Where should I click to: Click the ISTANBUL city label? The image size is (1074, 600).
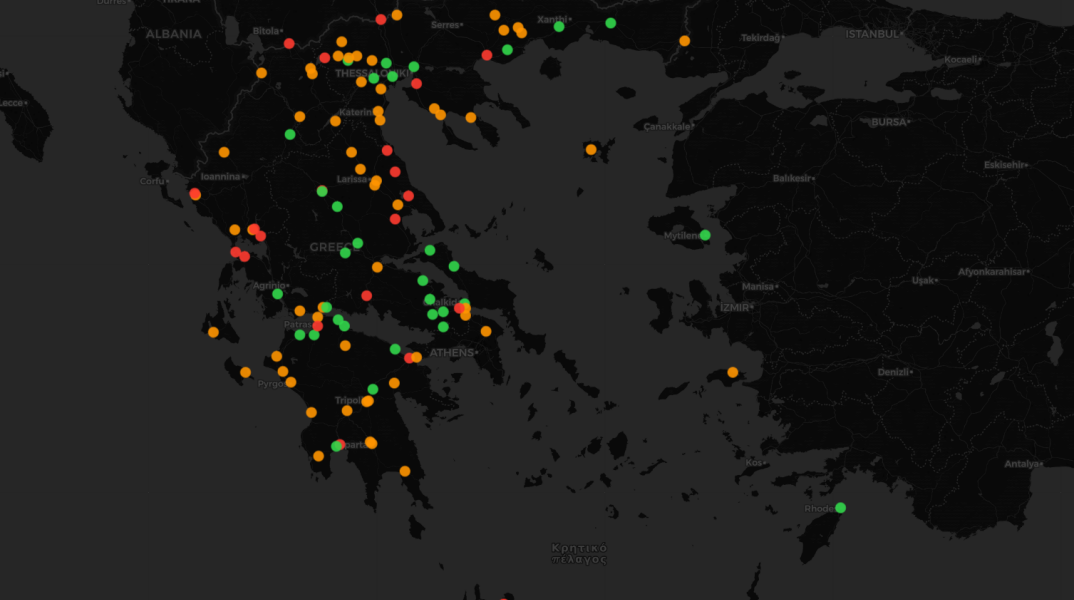872,34
